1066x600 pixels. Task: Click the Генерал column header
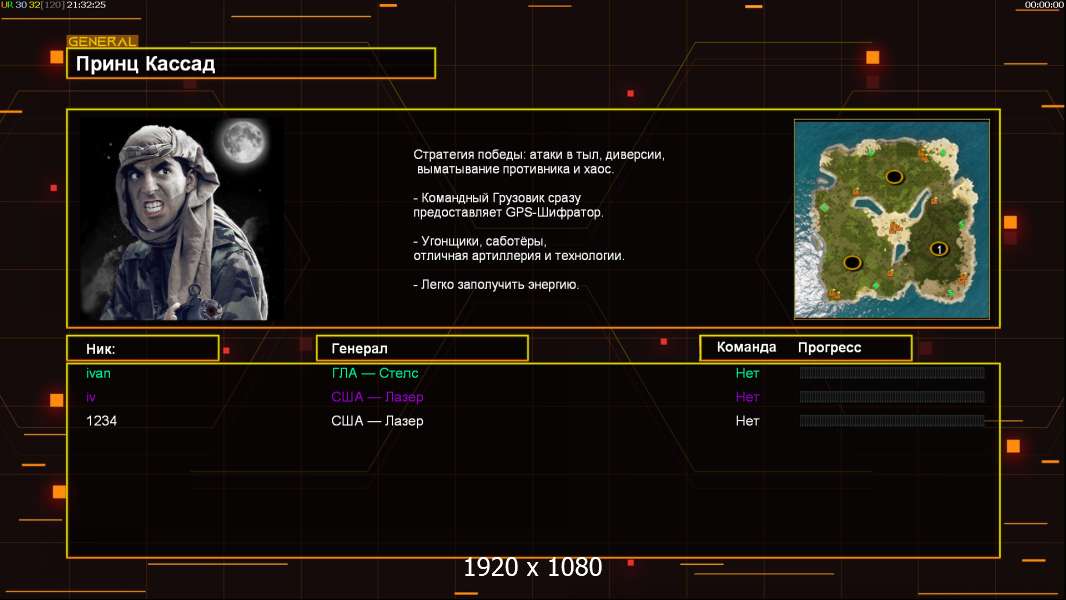(421, 348)
